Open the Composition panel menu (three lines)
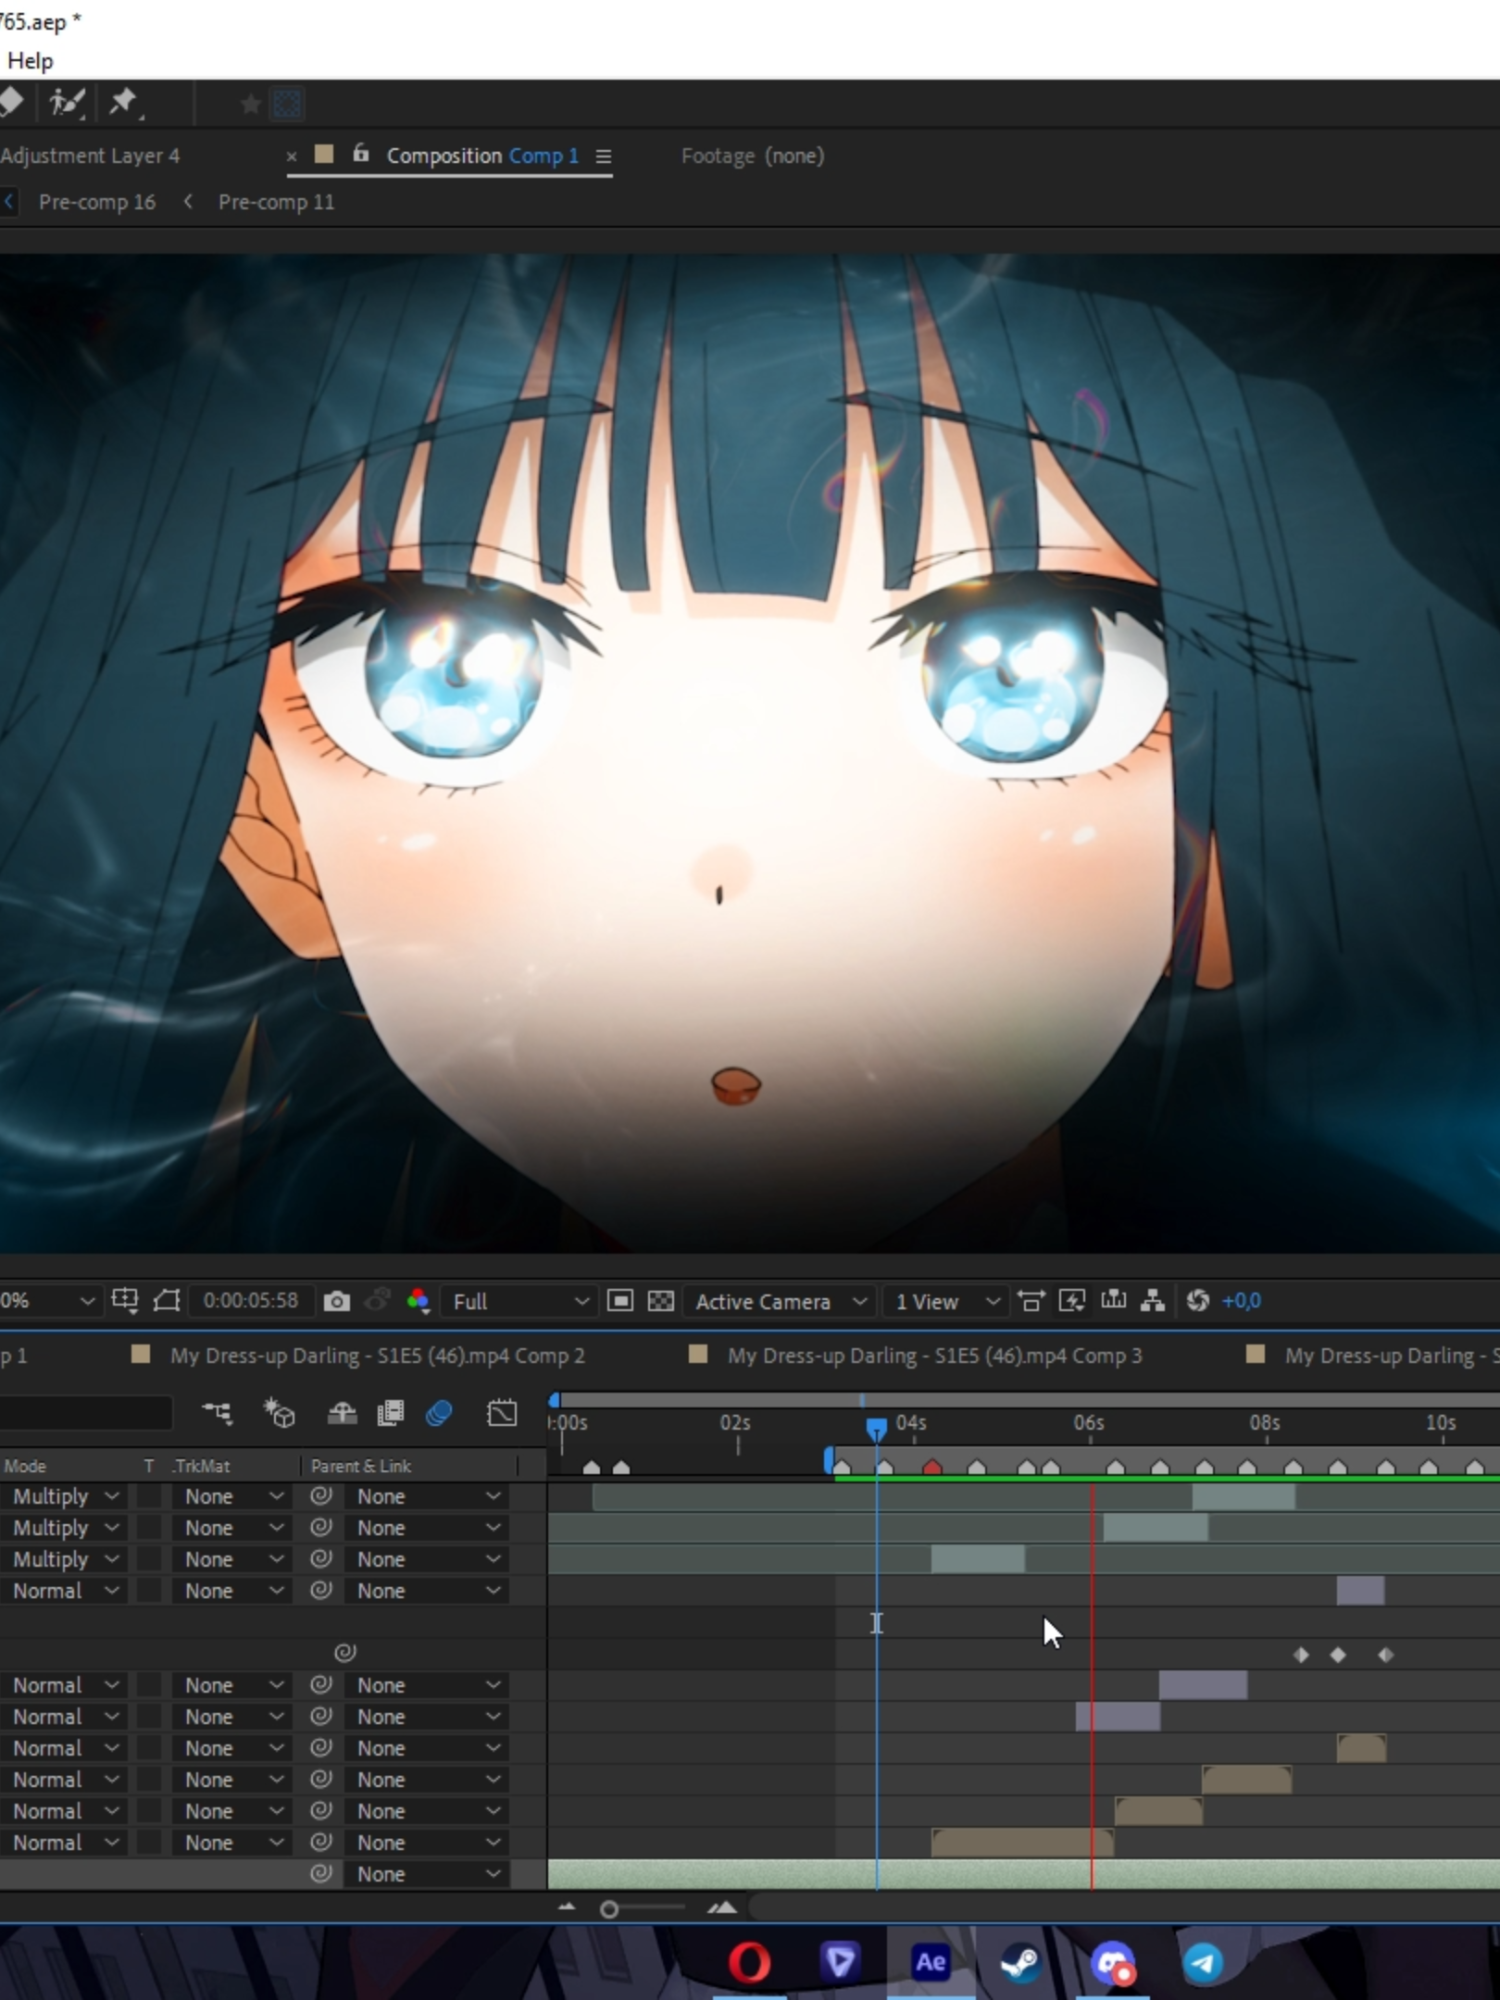This screenshot has height=2000, width=1500. [603, 157]
